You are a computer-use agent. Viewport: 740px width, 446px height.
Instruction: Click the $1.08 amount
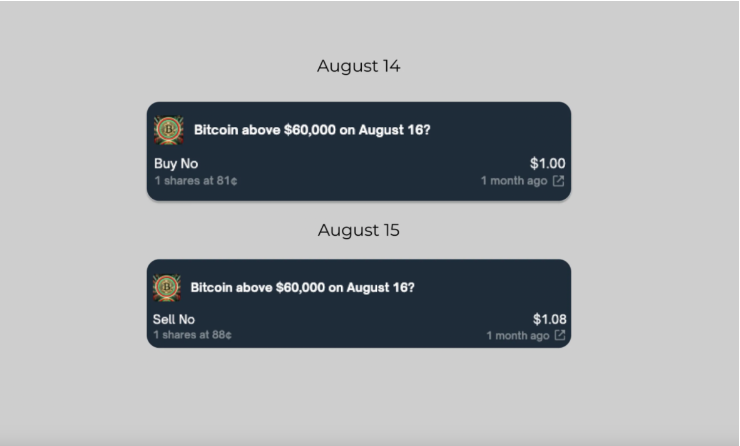[x=550, y=319]
